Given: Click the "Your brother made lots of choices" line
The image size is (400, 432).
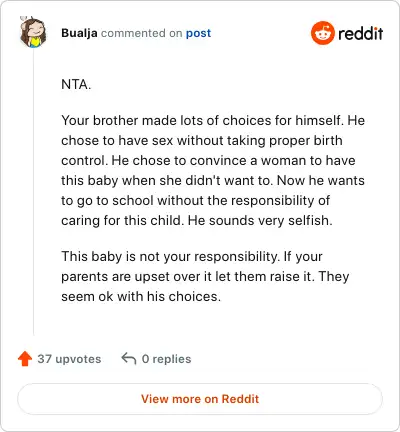Looking at the screenshot, I should tap(213, 120).
